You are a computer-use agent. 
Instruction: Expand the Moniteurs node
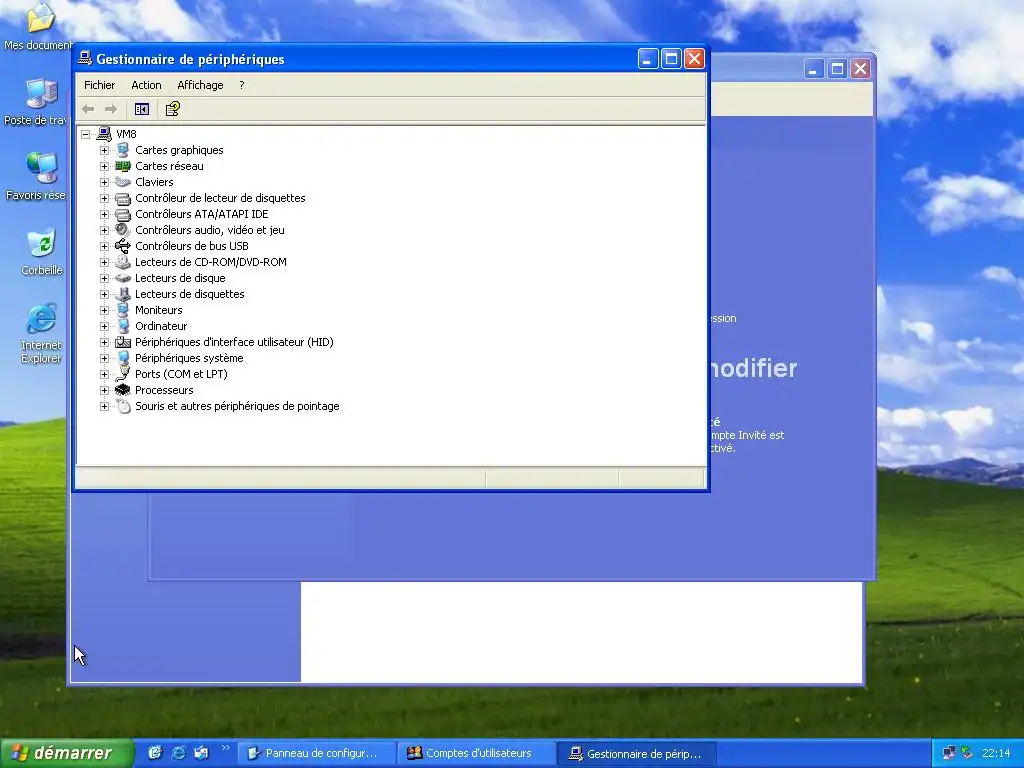point(104,310)
